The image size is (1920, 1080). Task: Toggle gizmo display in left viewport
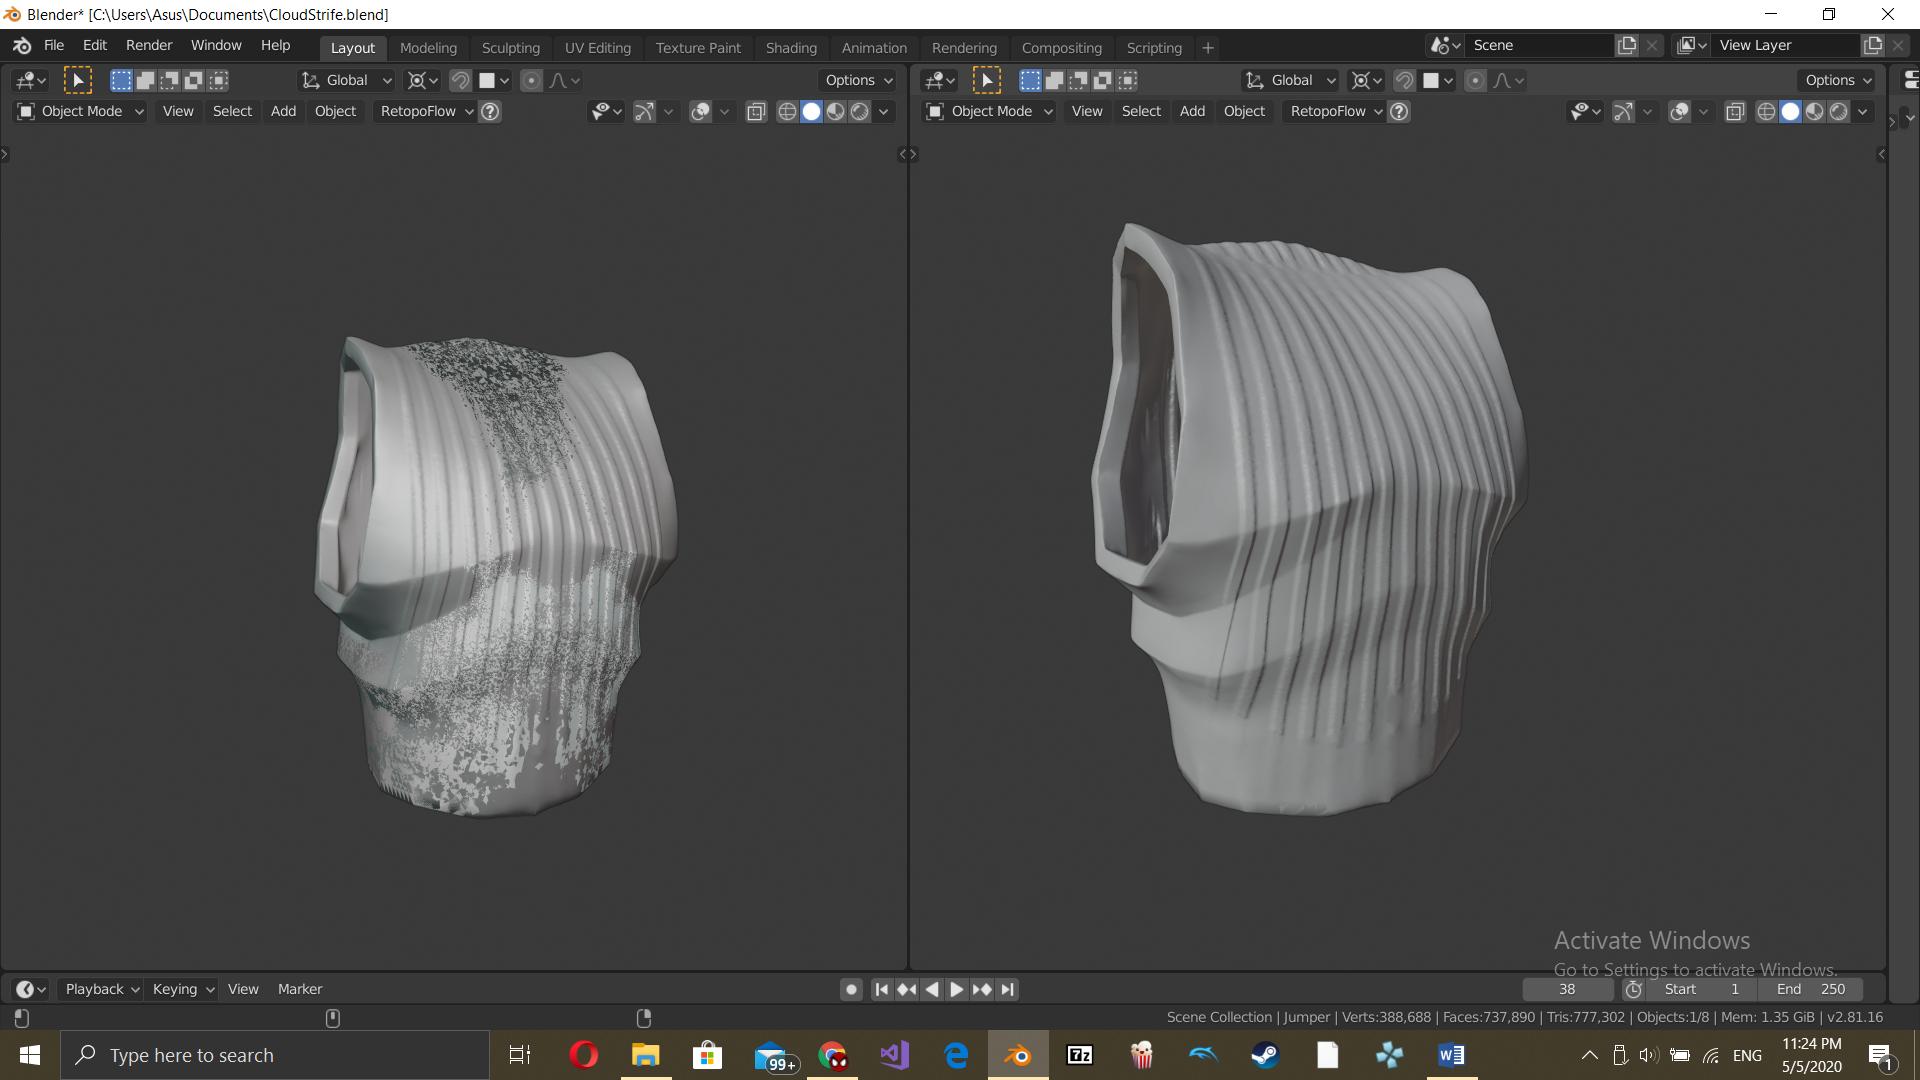tap(644, 111)
